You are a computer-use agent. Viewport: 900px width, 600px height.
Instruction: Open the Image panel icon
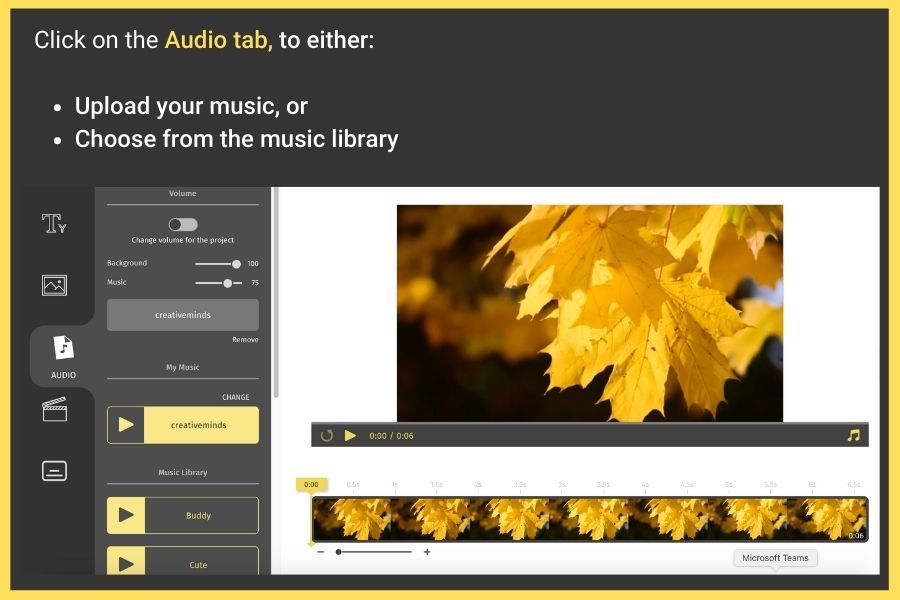55,285
